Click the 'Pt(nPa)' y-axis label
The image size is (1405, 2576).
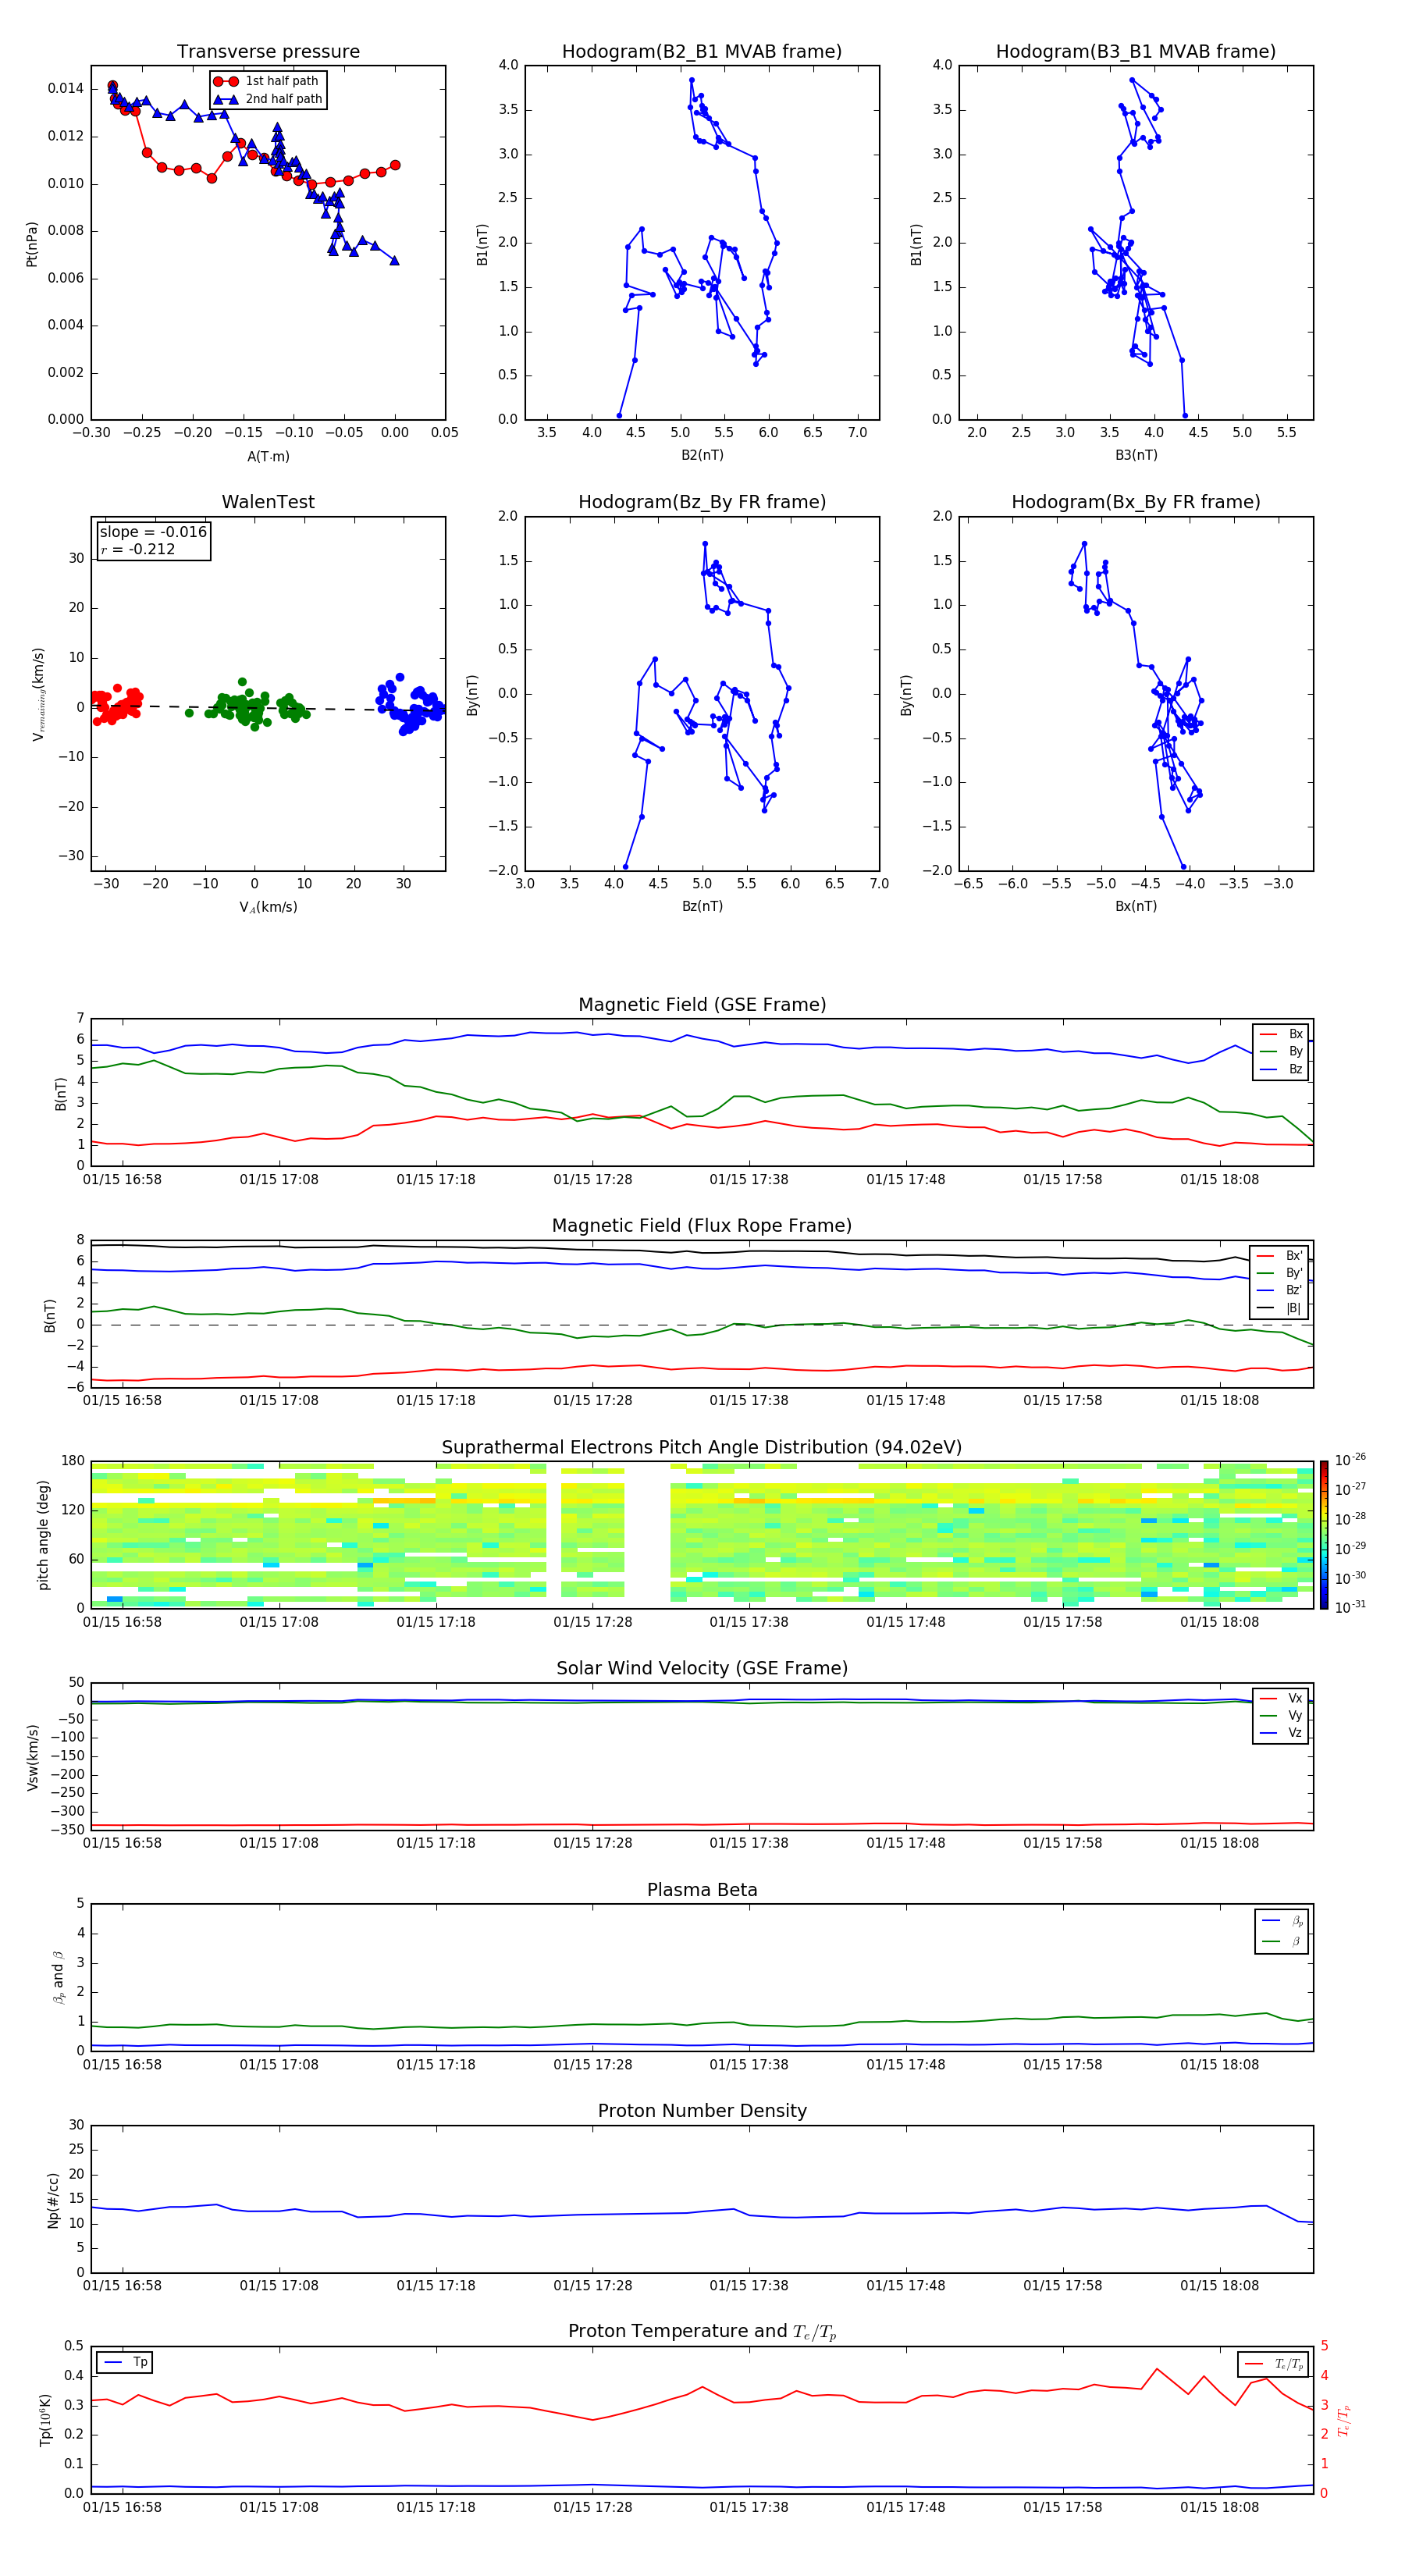[x=32, y=244]
